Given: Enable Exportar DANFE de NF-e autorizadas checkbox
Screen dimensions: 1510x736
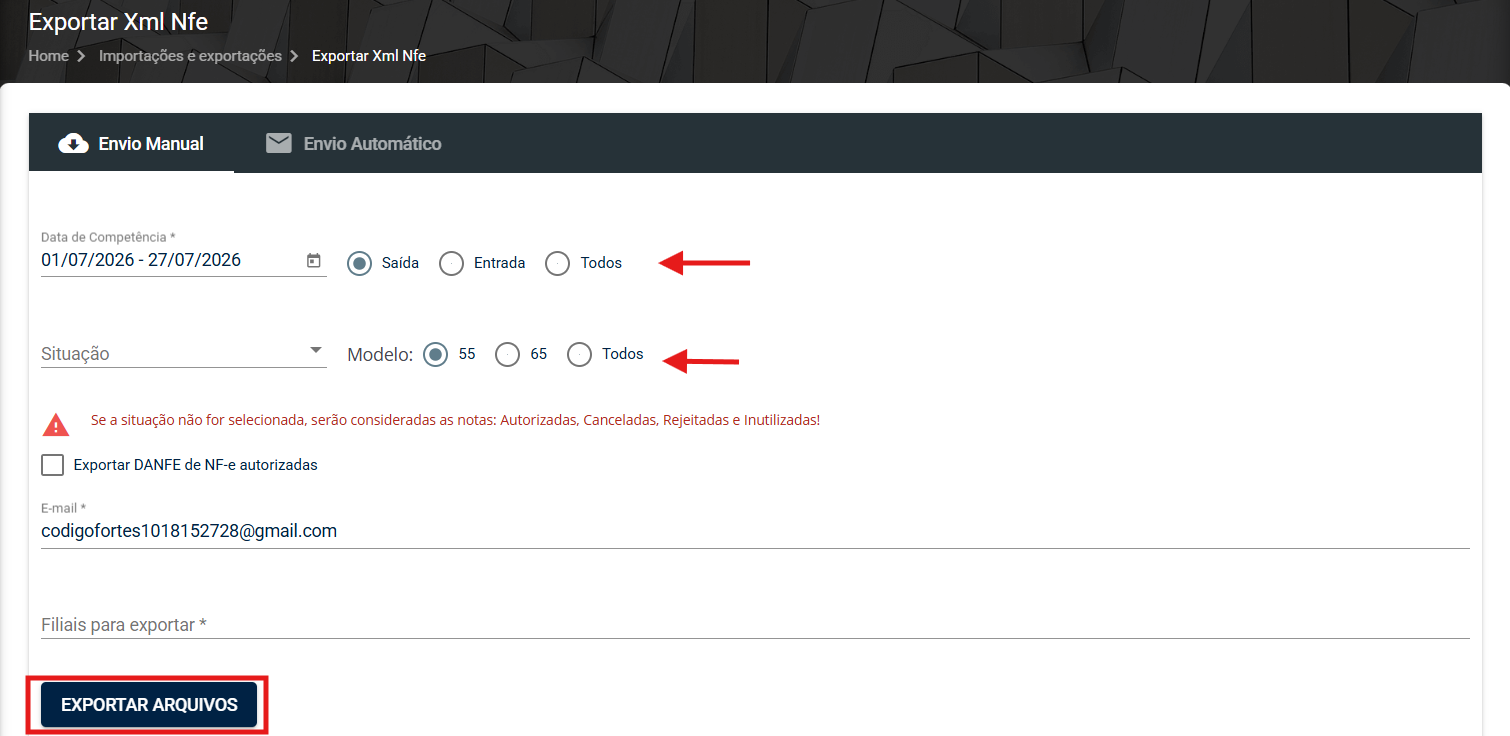Looking at the screenshot, I should click(53, 465).
